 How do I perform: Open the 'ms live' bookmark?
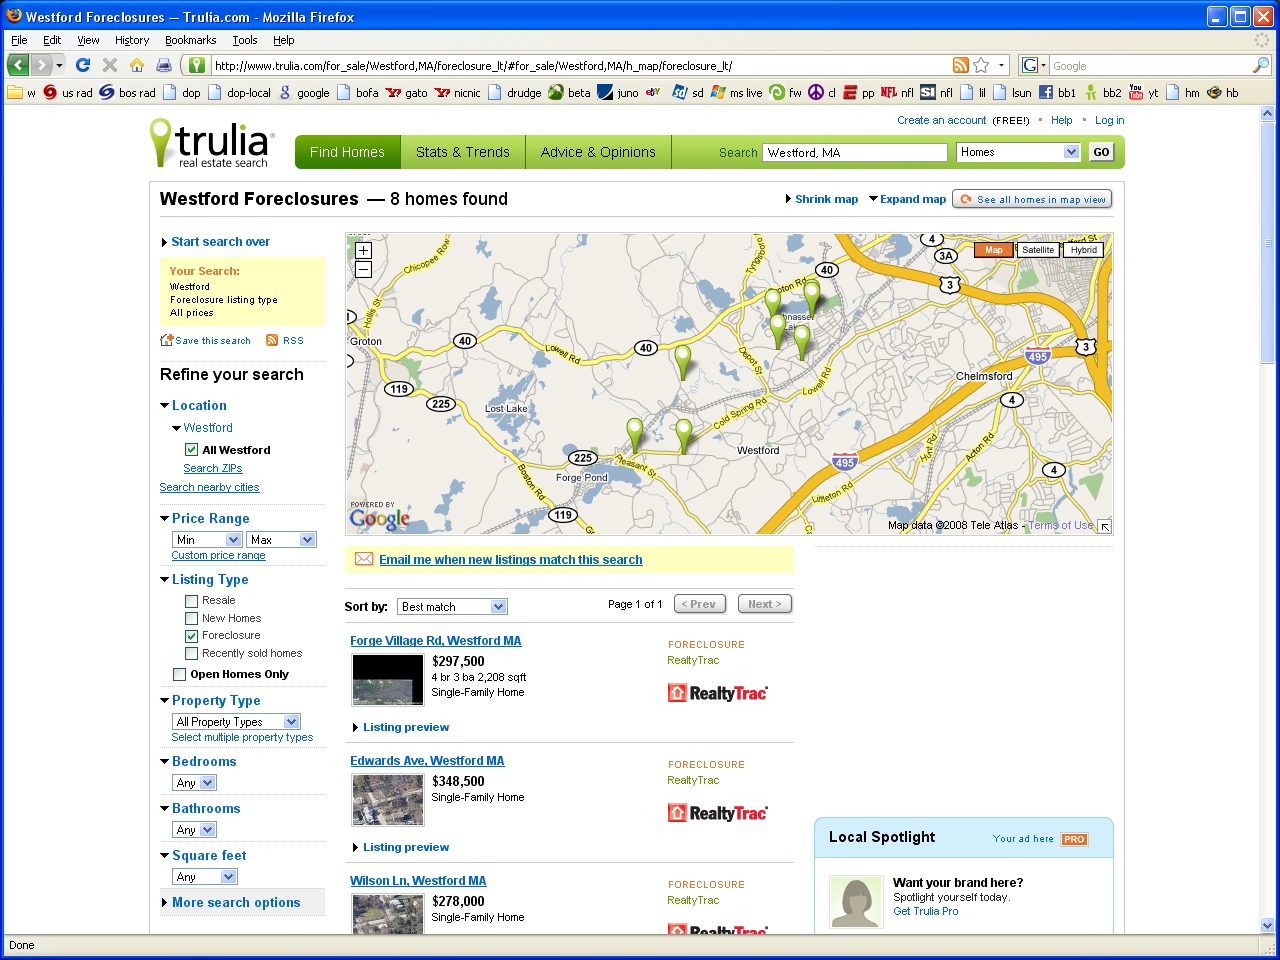737,92
